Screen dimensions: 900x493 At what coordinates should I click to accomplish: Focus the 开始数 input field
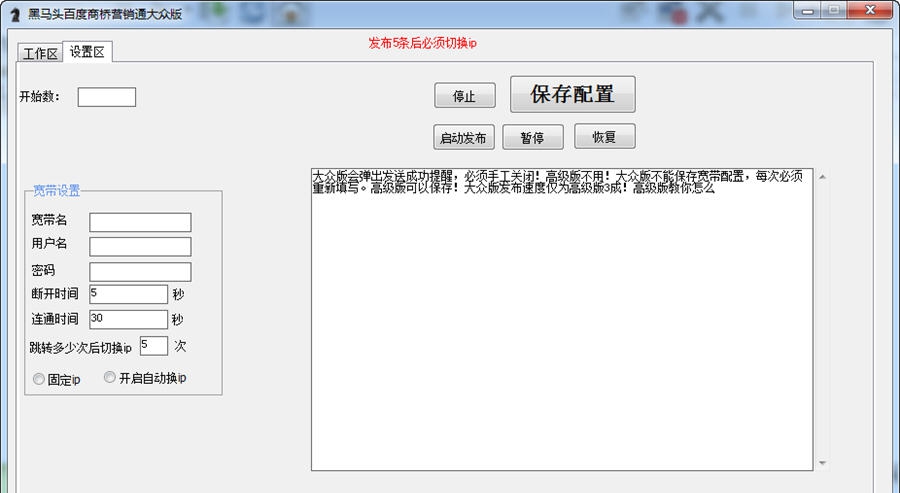(107, 97)
